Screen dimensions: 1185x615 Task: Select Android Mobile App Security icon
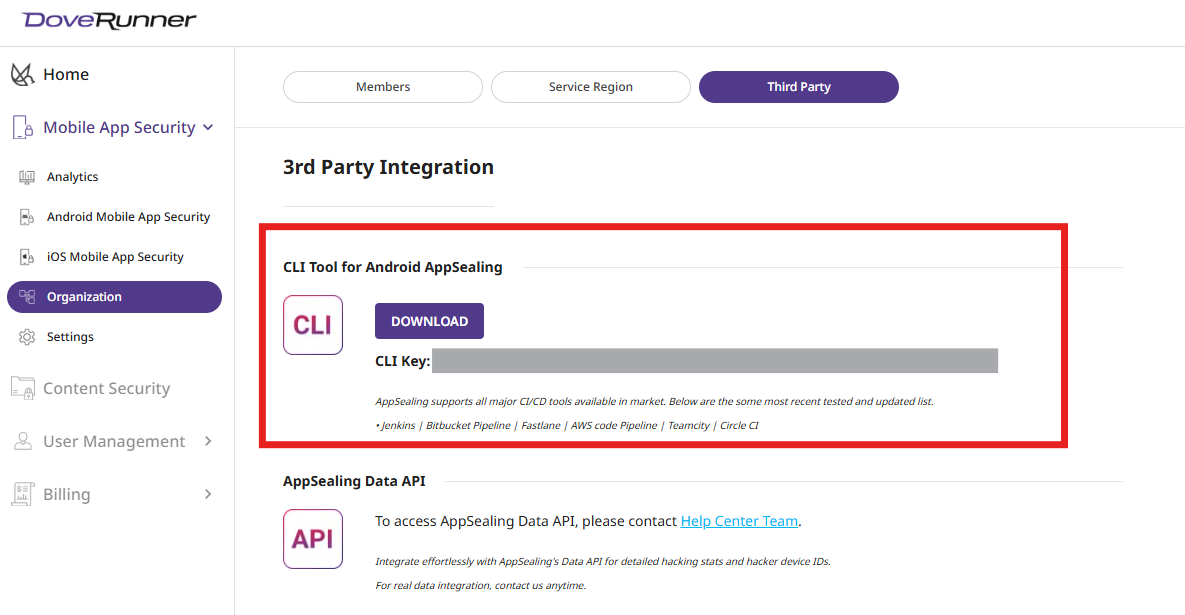[x=27, y=216]
